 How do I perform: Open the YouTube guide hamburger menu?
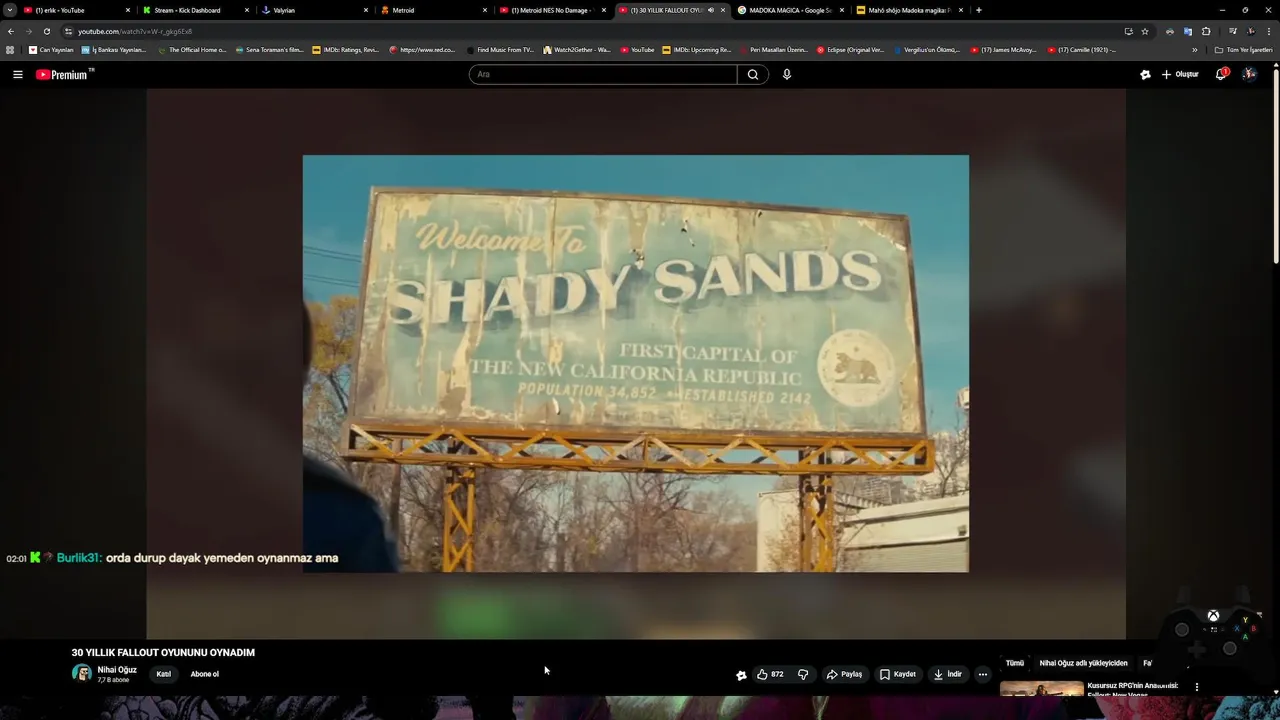click(x=17, y=74)
